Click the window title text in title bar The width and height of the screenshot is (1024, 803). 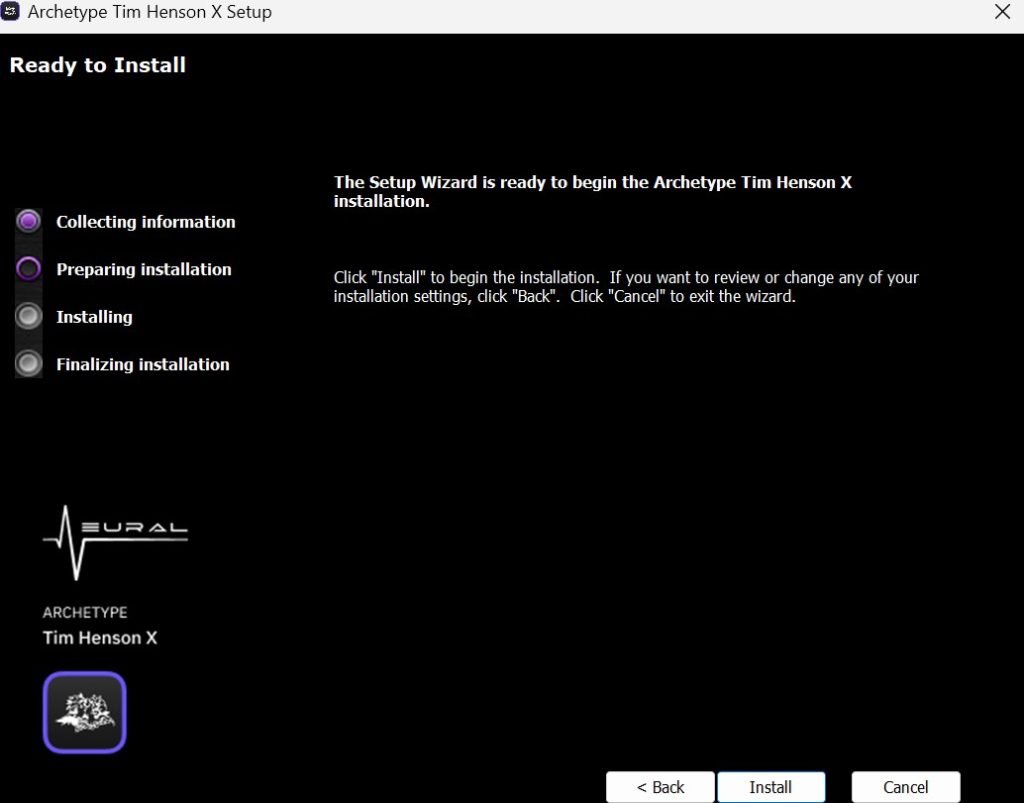pyautogui.click(x=150, y=13)
